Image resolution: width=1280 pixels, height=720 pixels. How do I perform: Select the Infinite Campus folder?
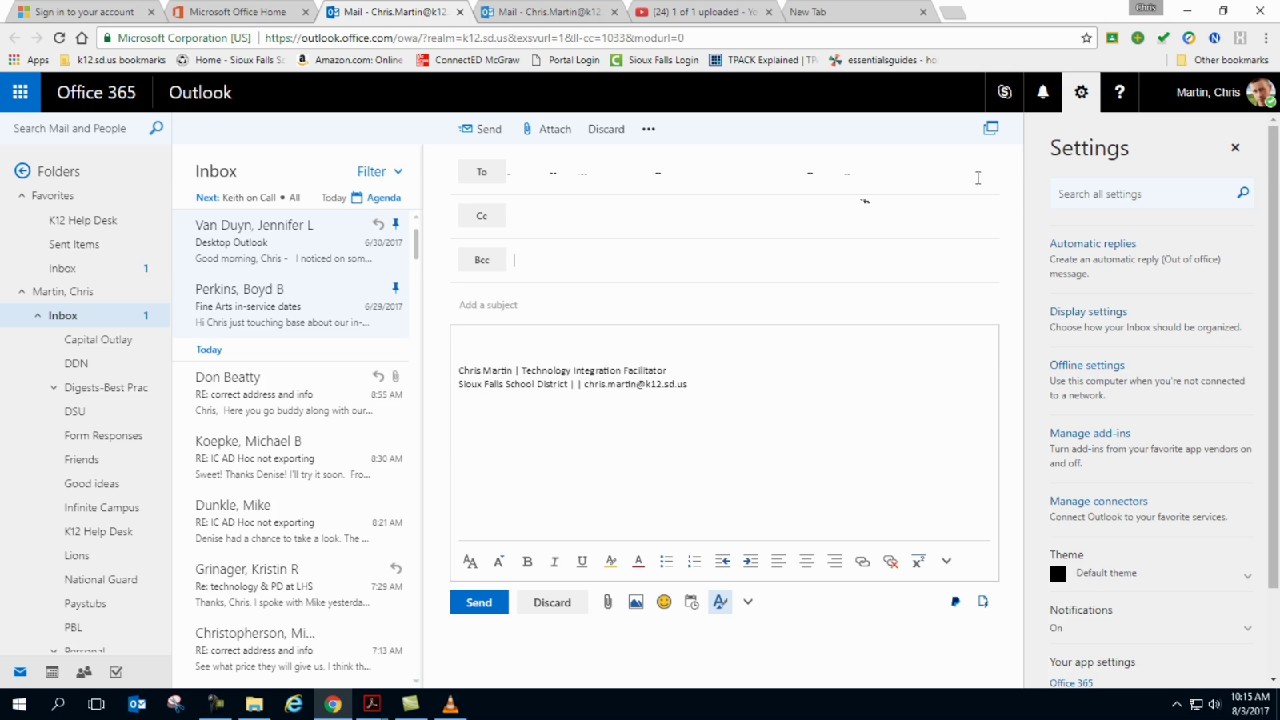coord(102,508)
